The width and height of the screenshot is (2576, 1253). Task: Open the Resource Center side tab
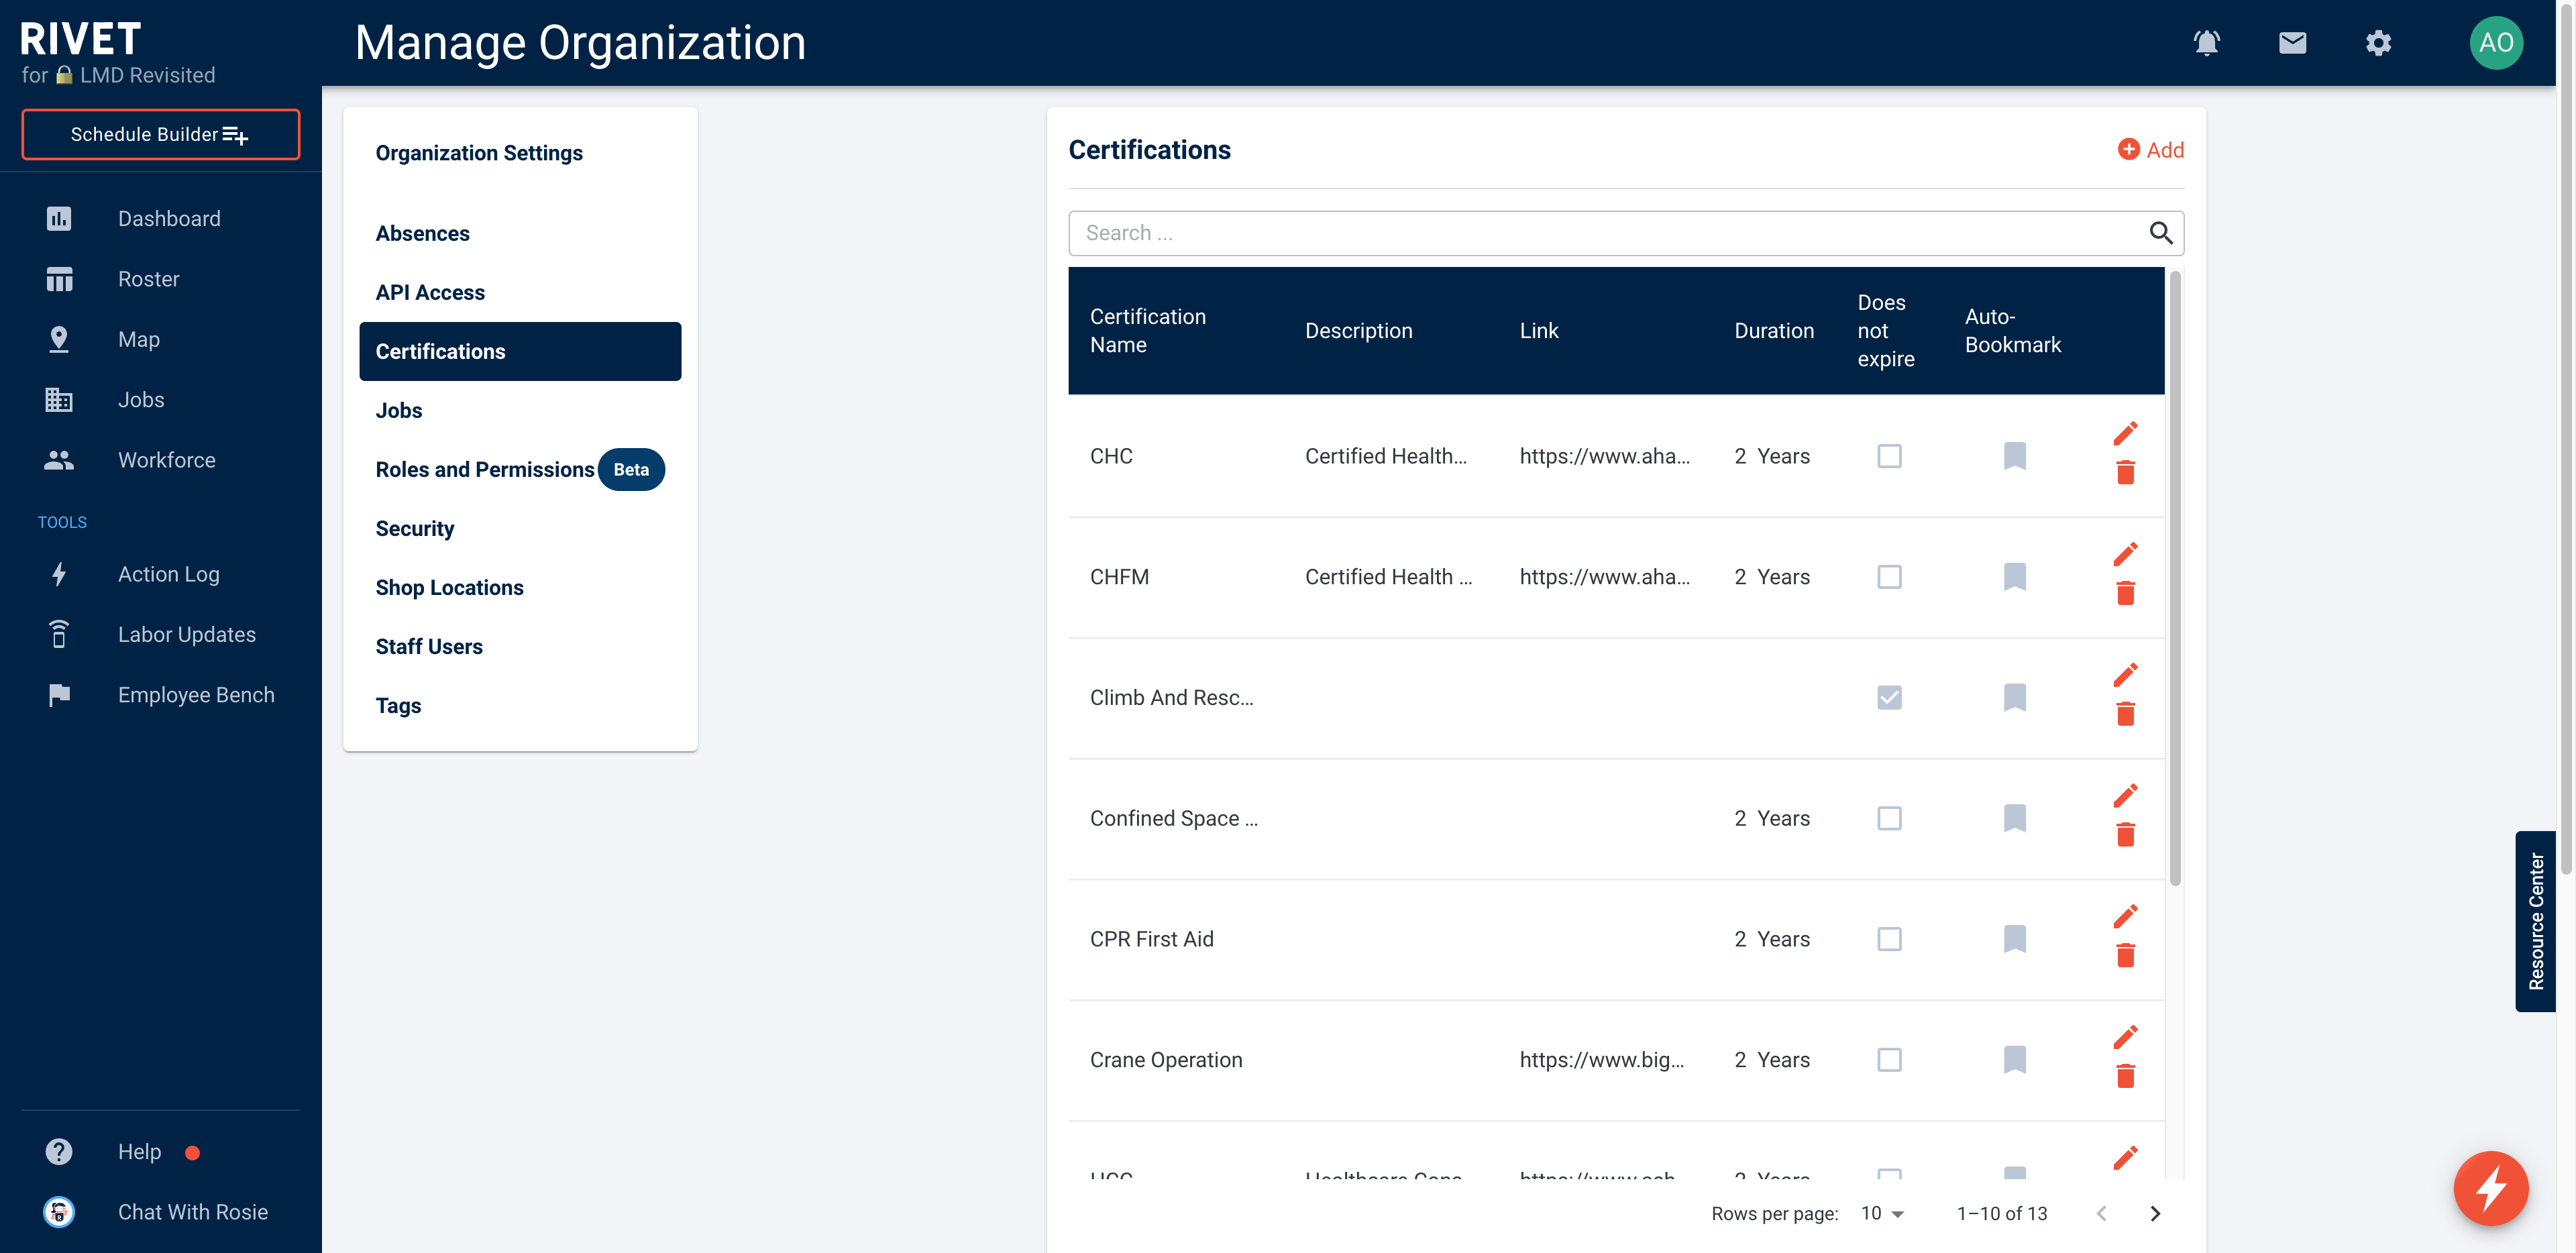(2535, 921)
